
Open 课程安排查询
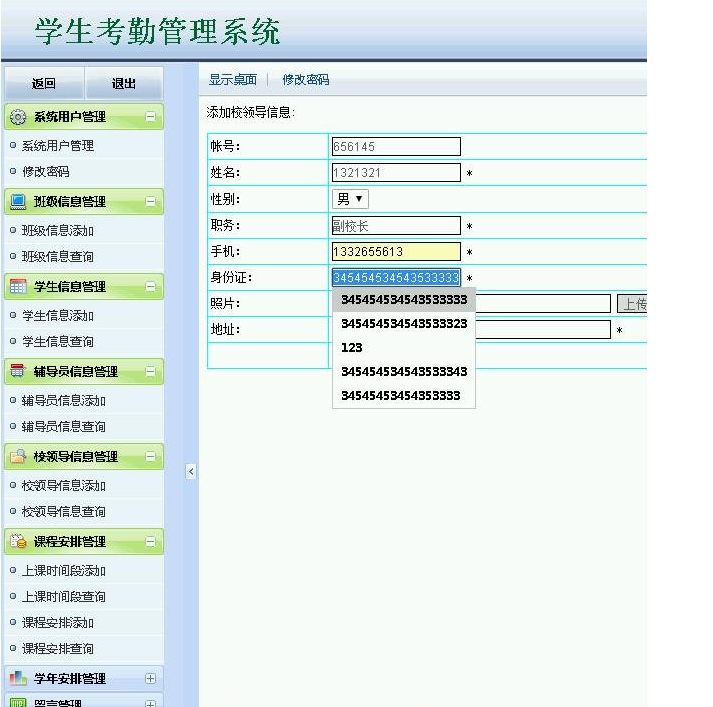coord(58,648)
